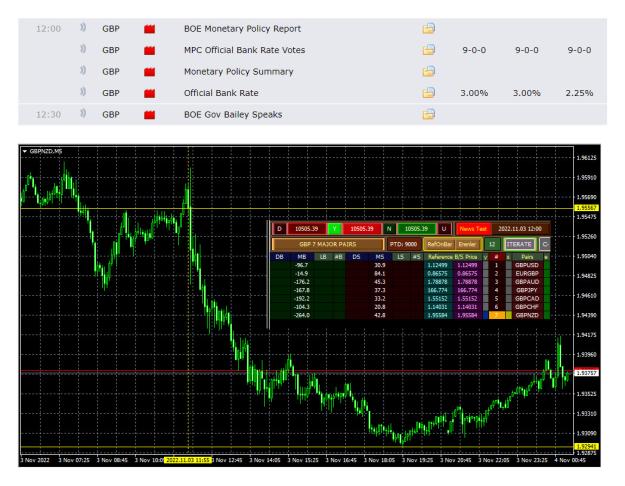Click the D button in the trading panel
625x486 pixels.
pos(279,229)
